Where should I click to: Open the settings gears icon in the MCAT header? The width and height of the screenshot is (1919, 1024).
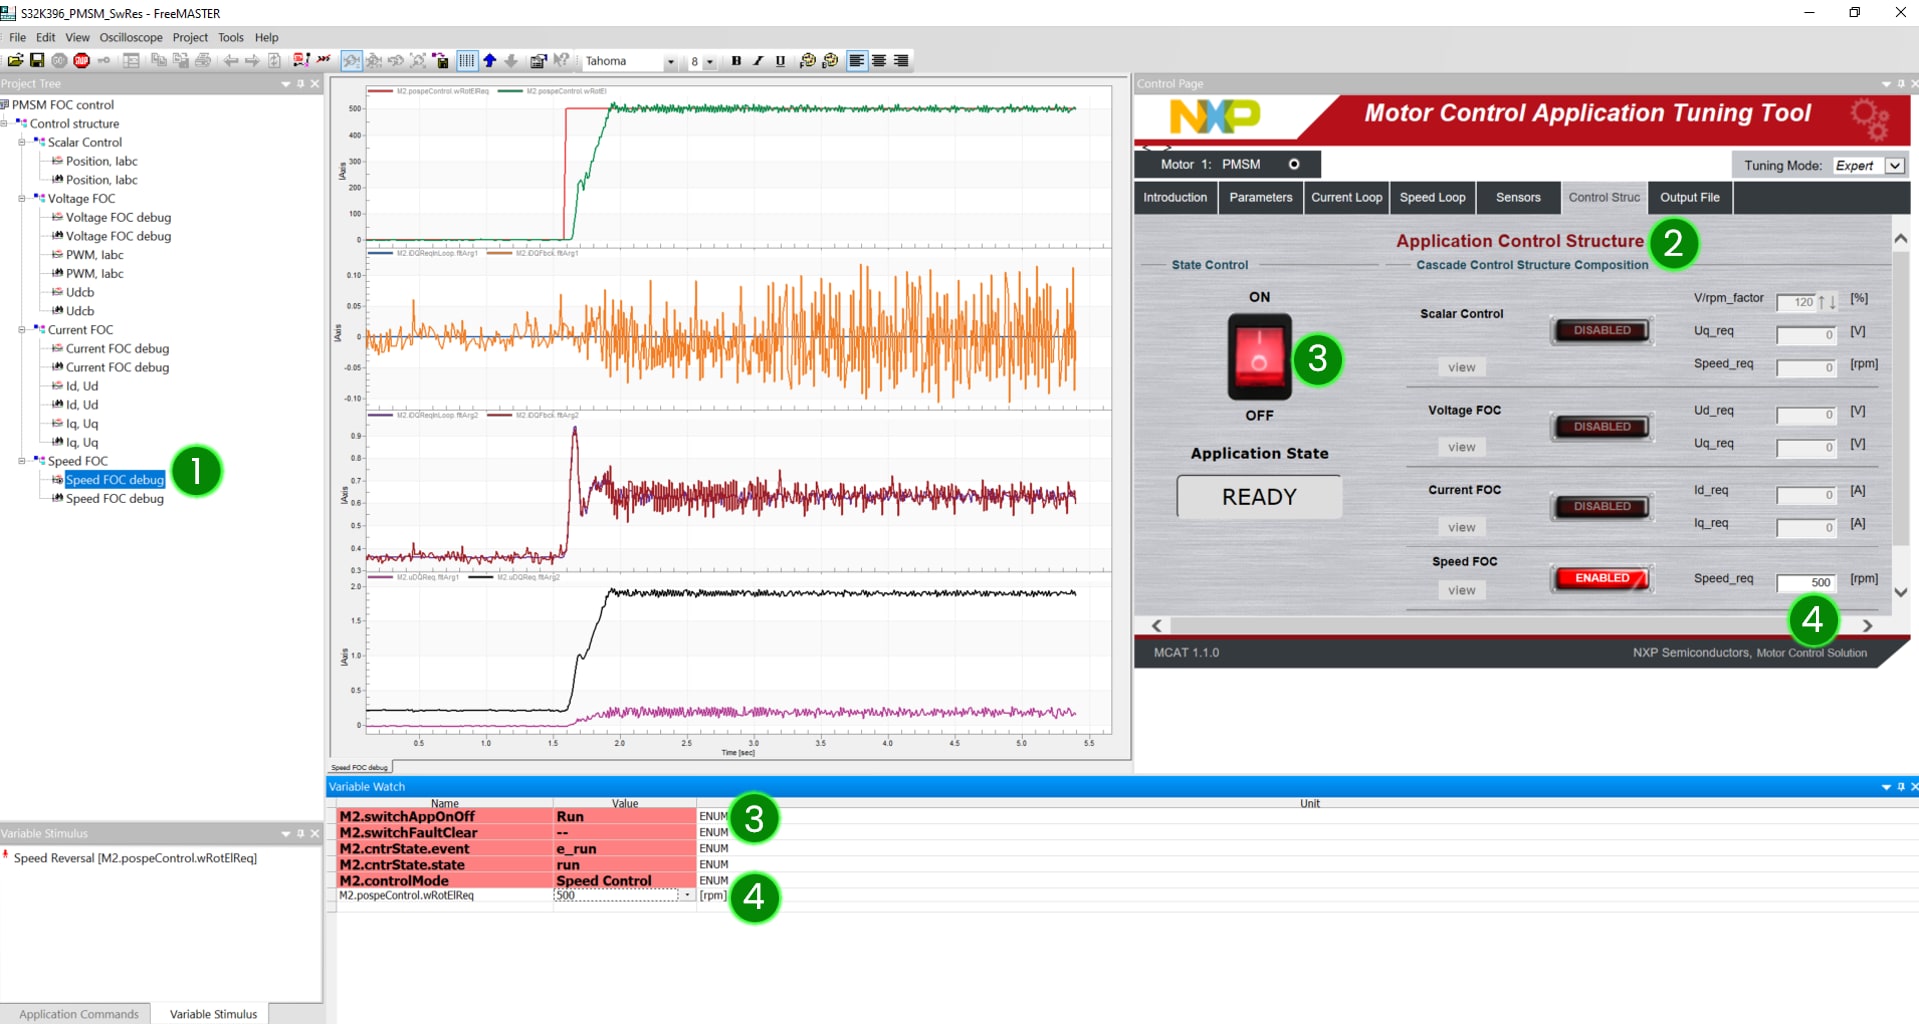coord(1868,119)
